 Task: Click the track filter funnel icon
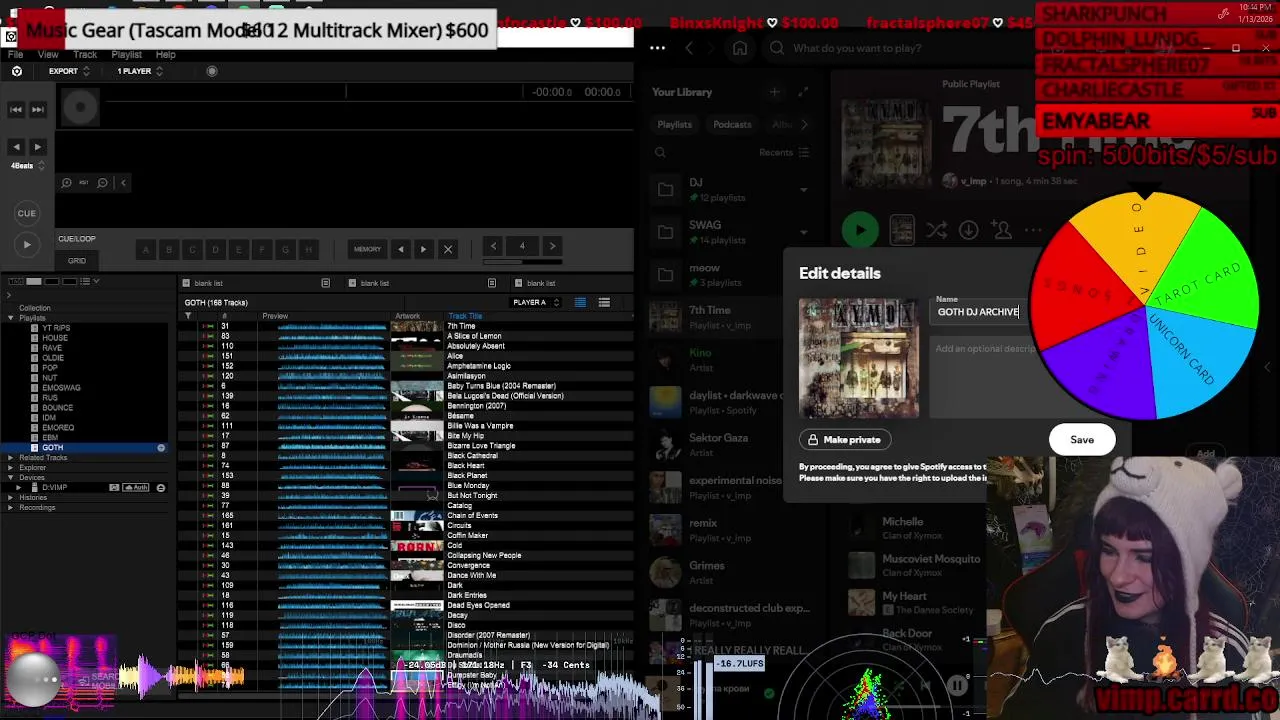point(187,316)
